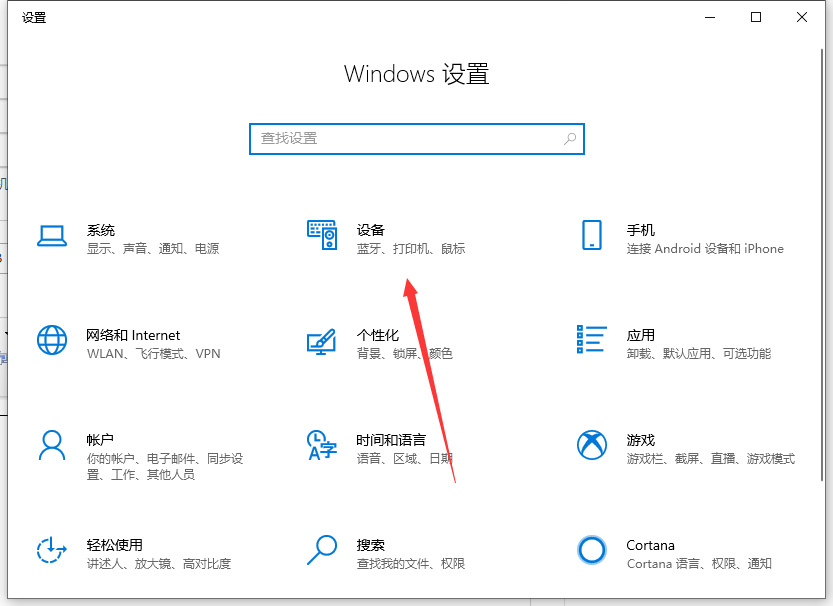This screenshot has width=833, height=606.
Task: Select the 设备 settings title
Action: click(x=371, y=230)
